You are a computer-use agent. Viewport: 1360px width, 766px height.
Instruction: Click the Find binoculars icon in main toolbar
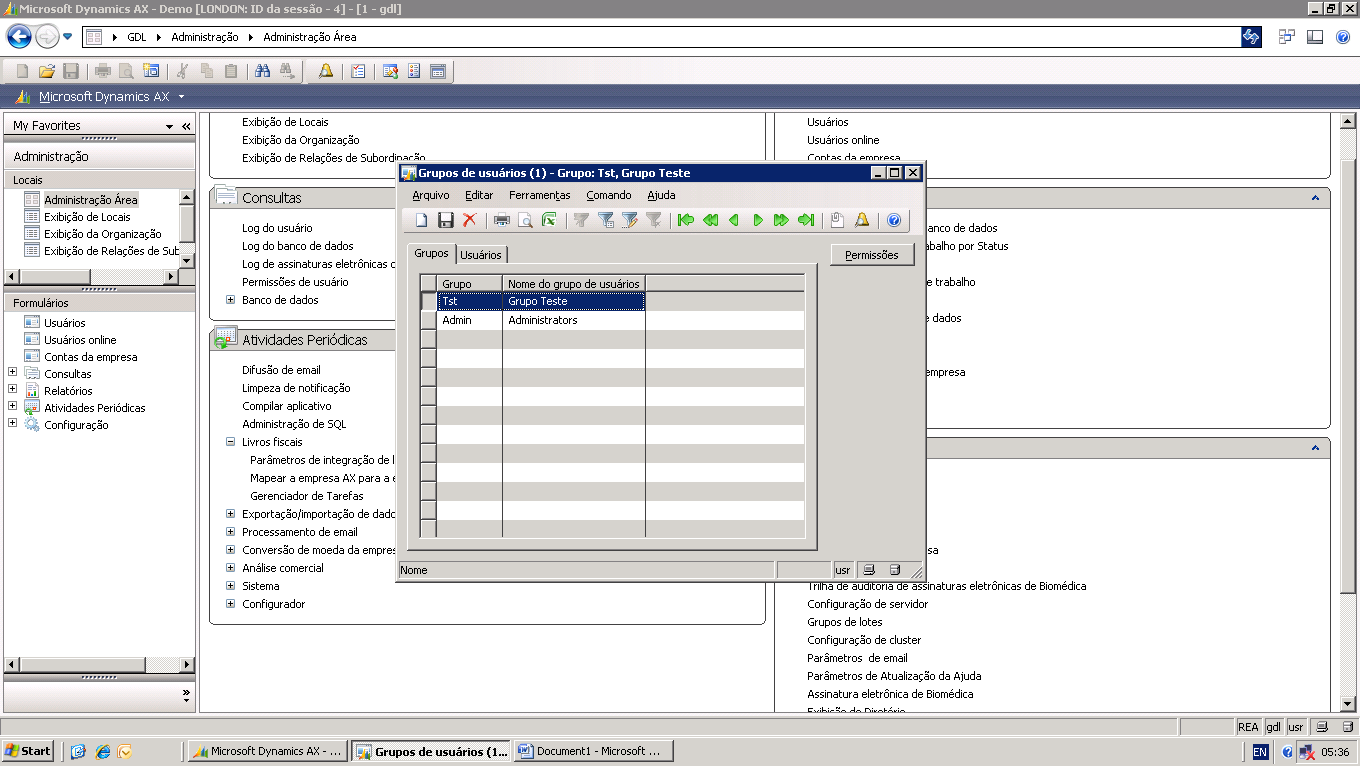coord(263,71)
